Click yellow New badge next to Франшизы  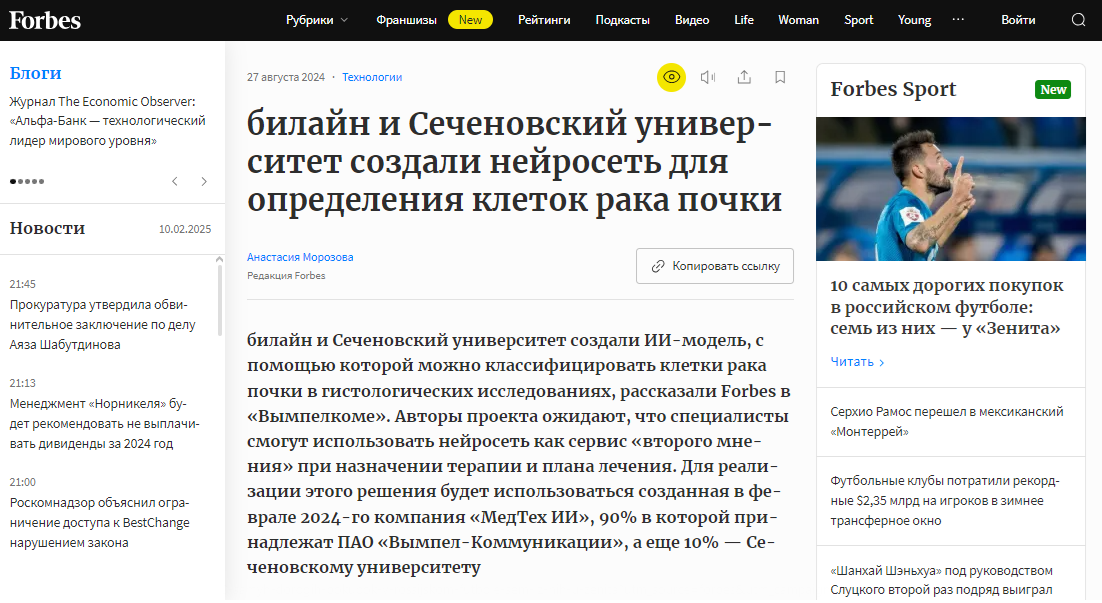point(470,20)
